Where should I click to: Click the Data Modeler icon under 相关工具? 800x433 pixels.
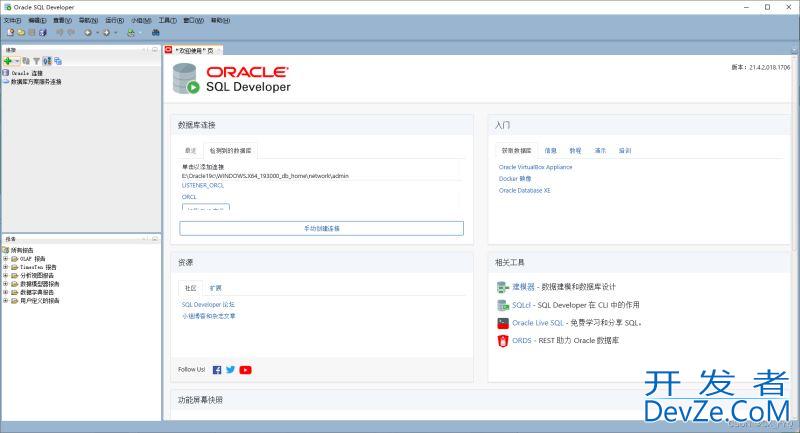click(x=503, y=287)
